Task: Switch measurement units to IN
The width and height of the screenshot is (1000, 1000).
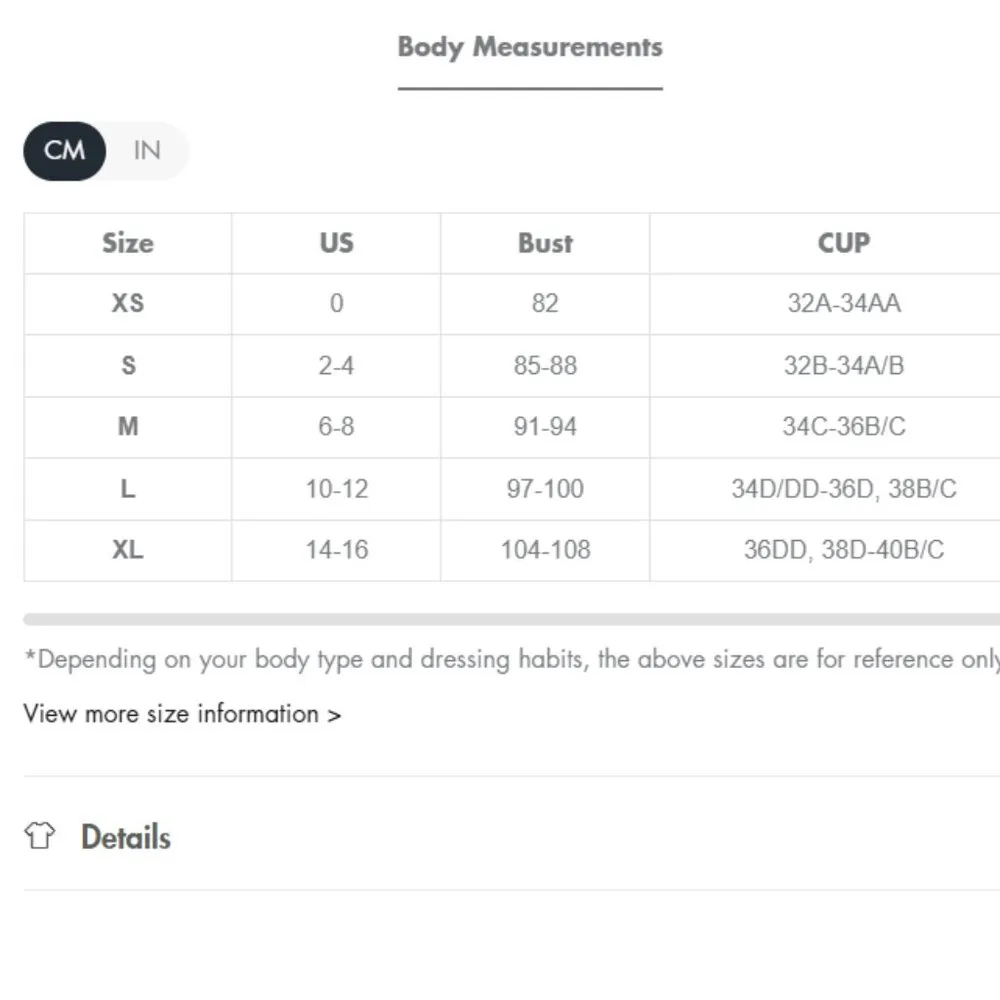Action: tap(146, 151)
